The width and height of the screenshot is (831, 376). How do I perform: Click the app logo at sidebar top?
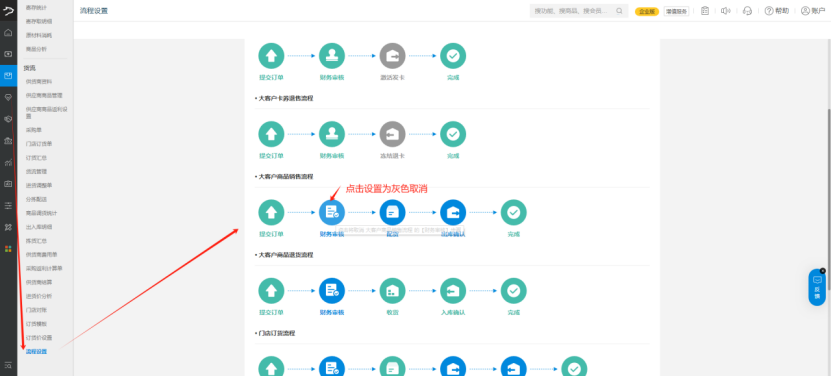pos(8,10)
